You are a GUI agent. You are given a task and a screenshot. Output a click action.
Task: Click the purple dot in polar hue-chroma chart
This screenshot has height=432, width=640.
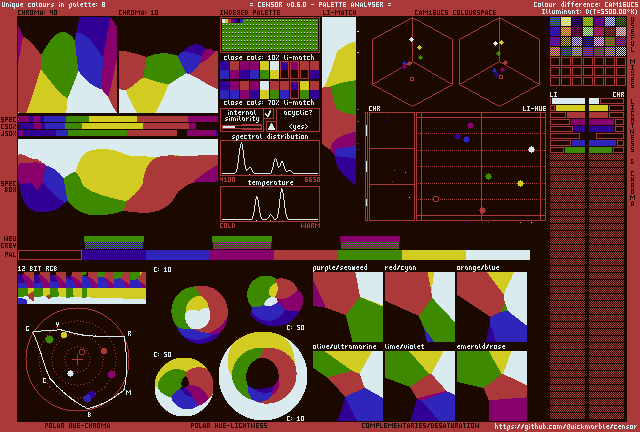[111, 374]
